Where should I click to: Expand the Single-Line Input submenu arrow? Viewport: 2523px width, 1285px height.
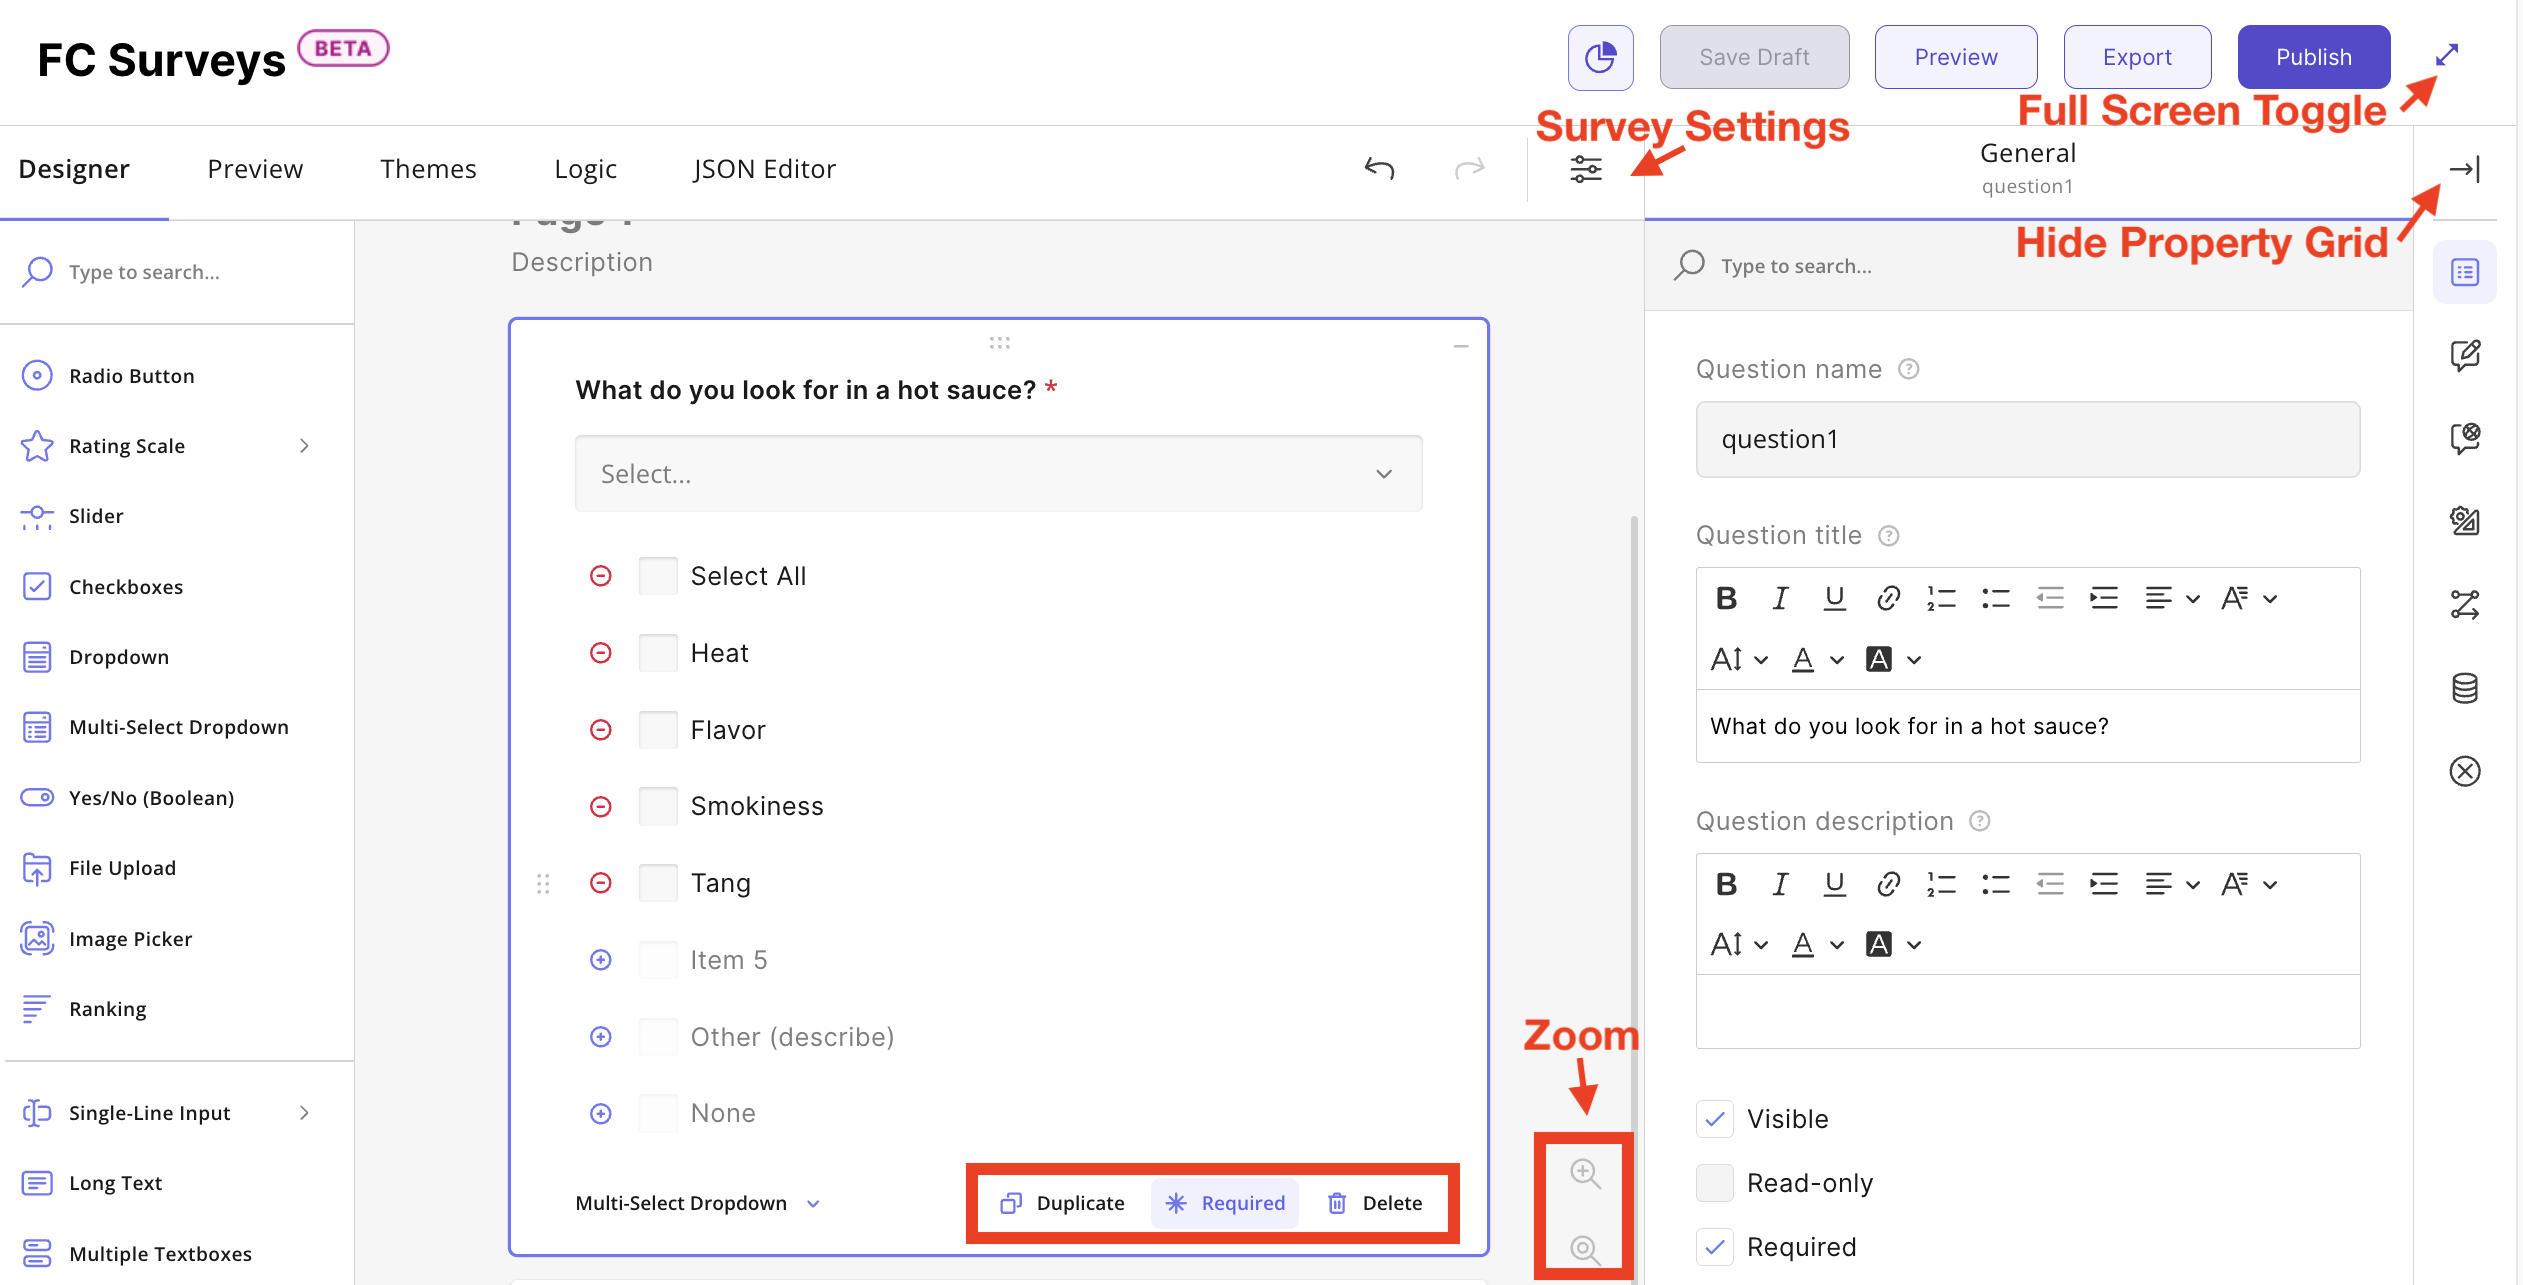[x=304, y=1113]
